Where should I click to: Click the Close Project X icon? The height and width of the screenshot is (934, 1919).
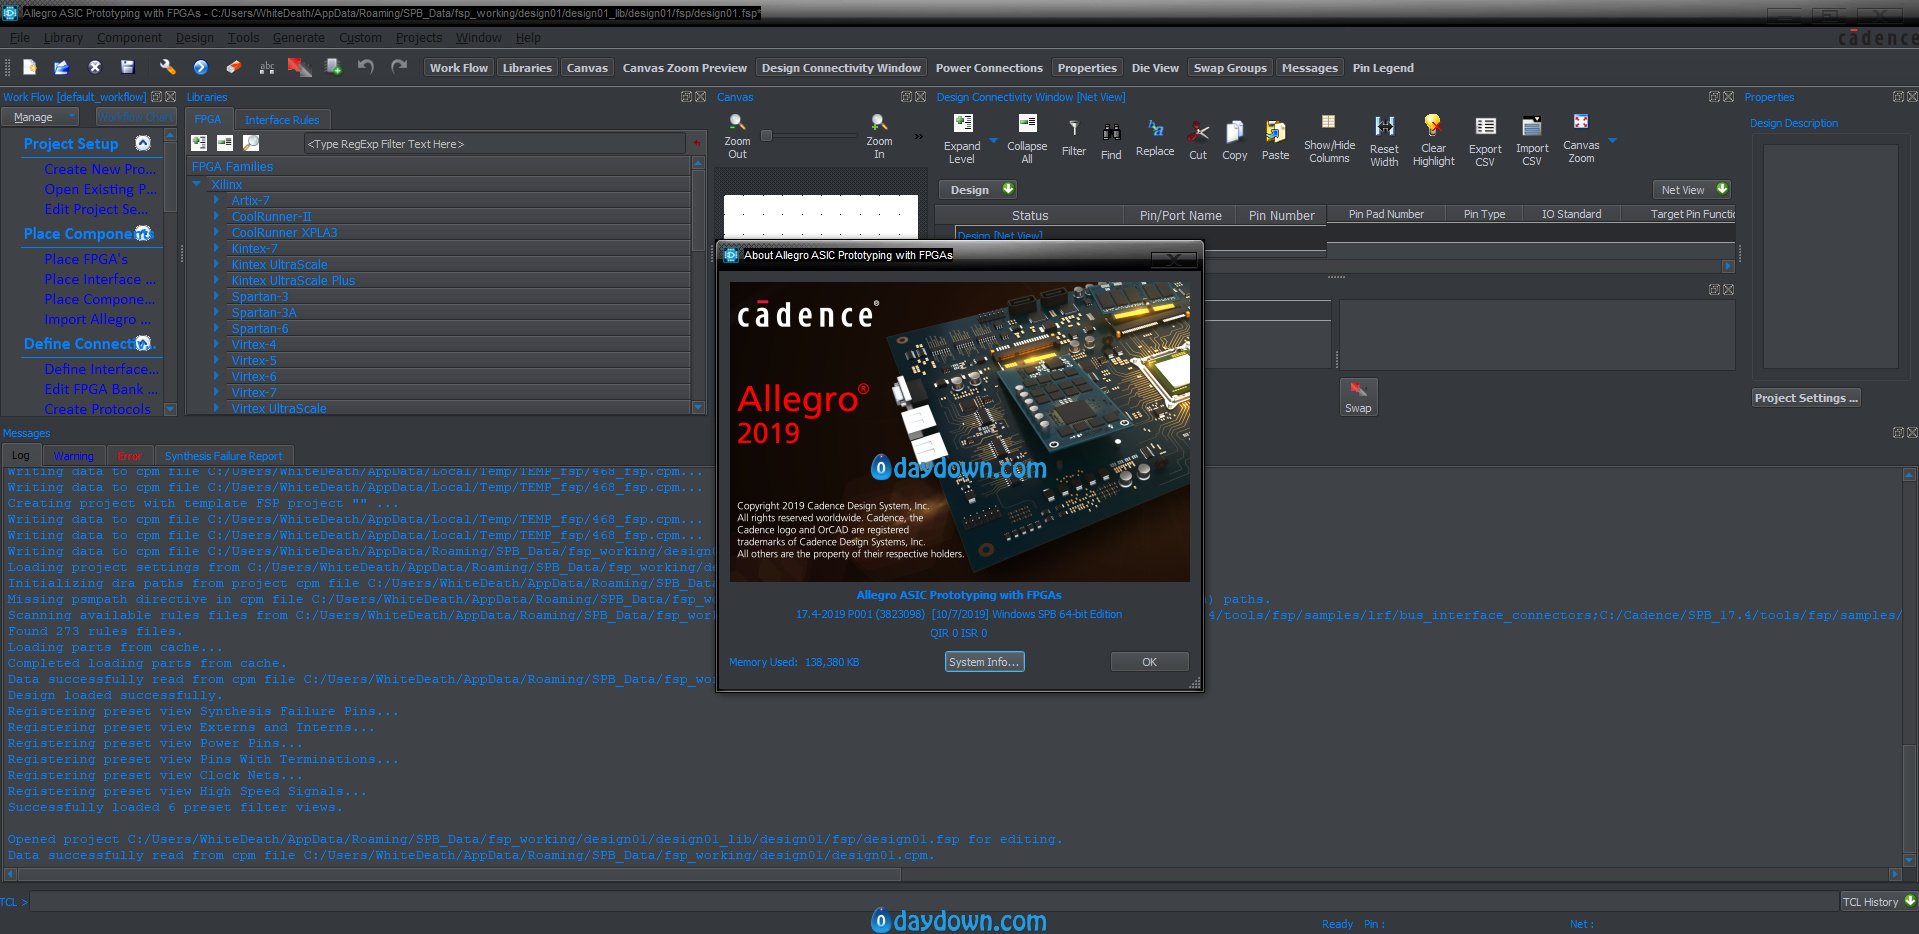(x=95, y=67)
